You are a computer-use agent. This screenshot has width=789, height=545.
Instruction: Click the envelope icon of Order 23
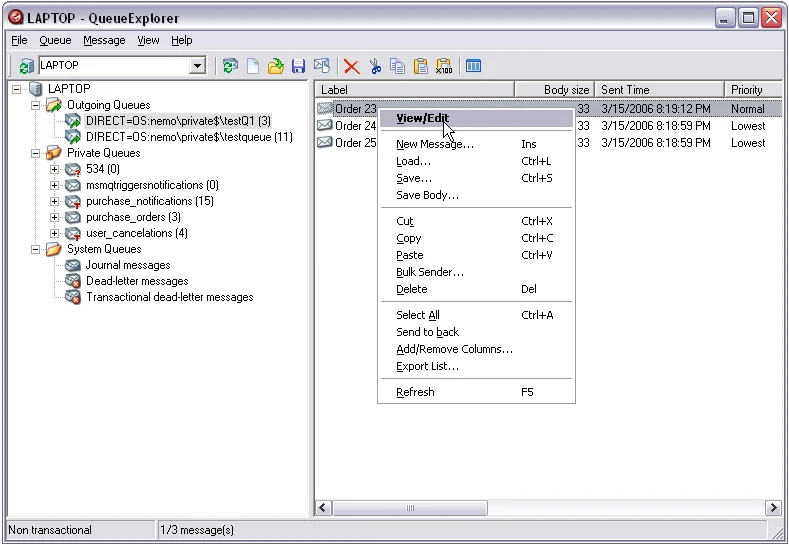coord(325,108)
